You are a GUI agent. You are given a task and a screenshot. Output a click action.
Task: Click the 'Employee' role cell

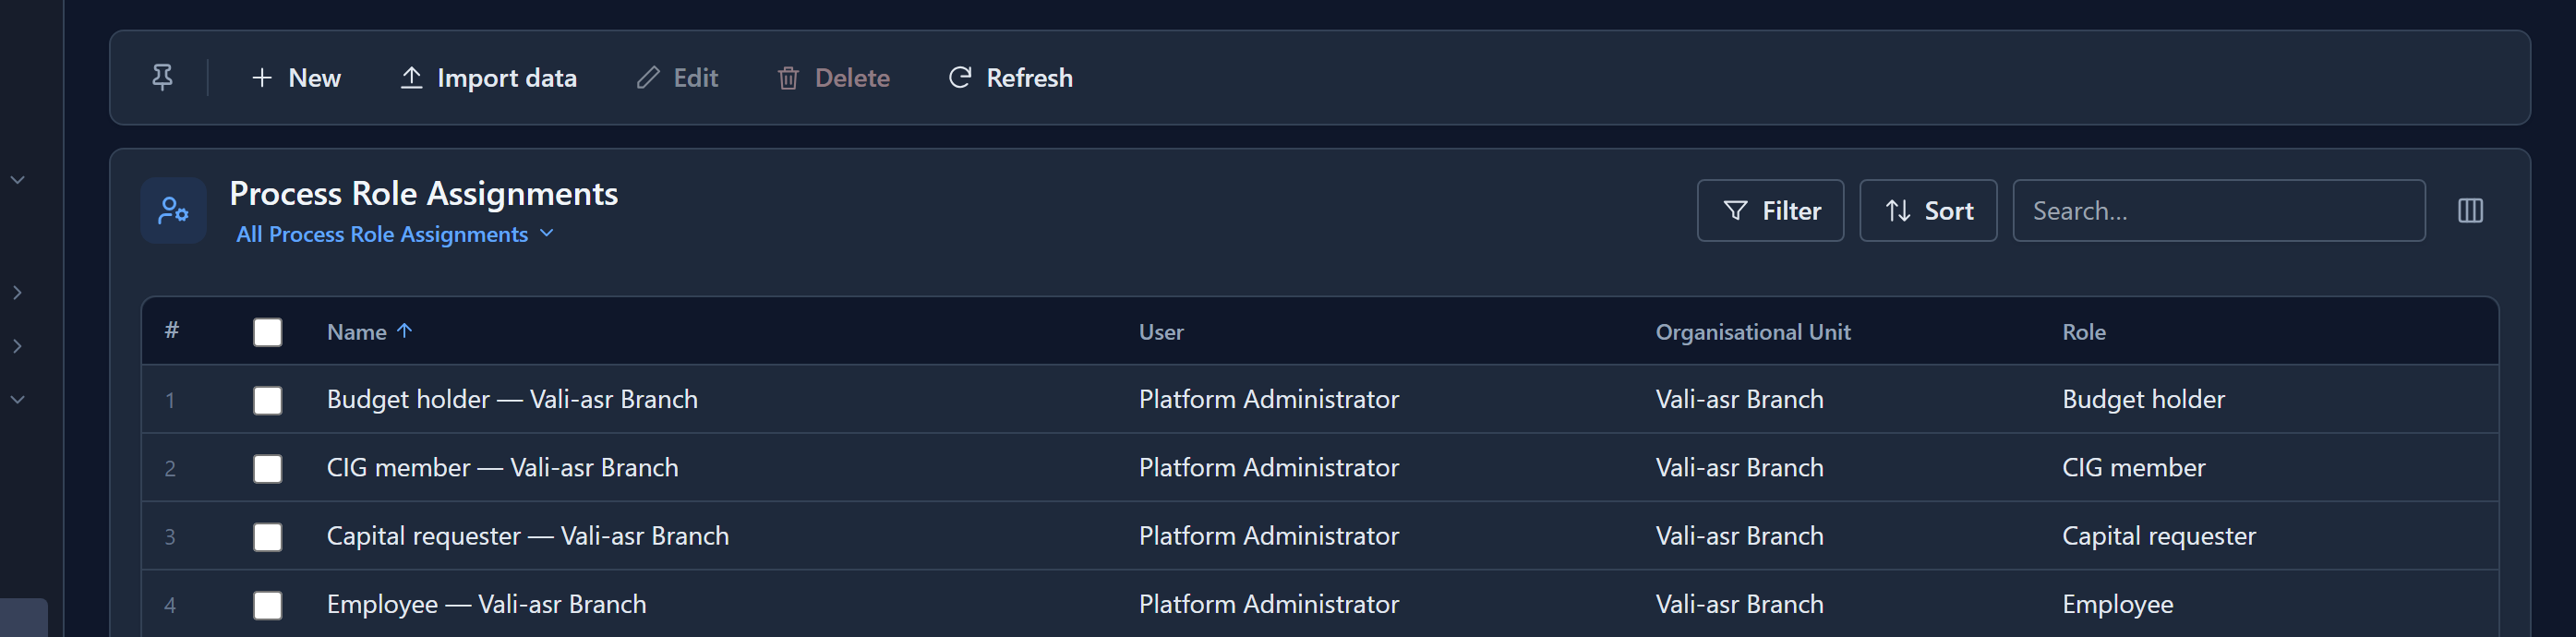coord(2117,604)
